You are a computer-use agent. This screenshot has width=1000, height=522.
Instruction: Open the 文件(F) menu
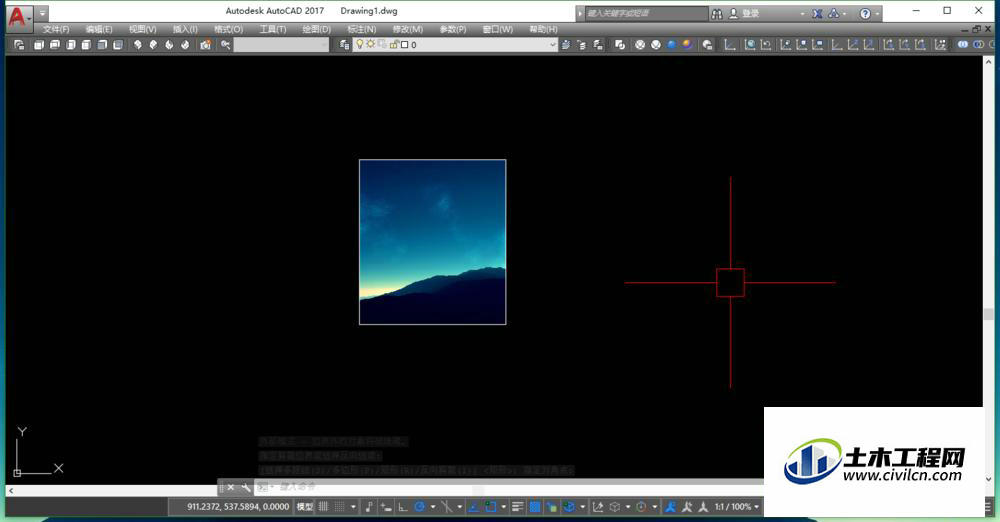(x=56, y=29)
